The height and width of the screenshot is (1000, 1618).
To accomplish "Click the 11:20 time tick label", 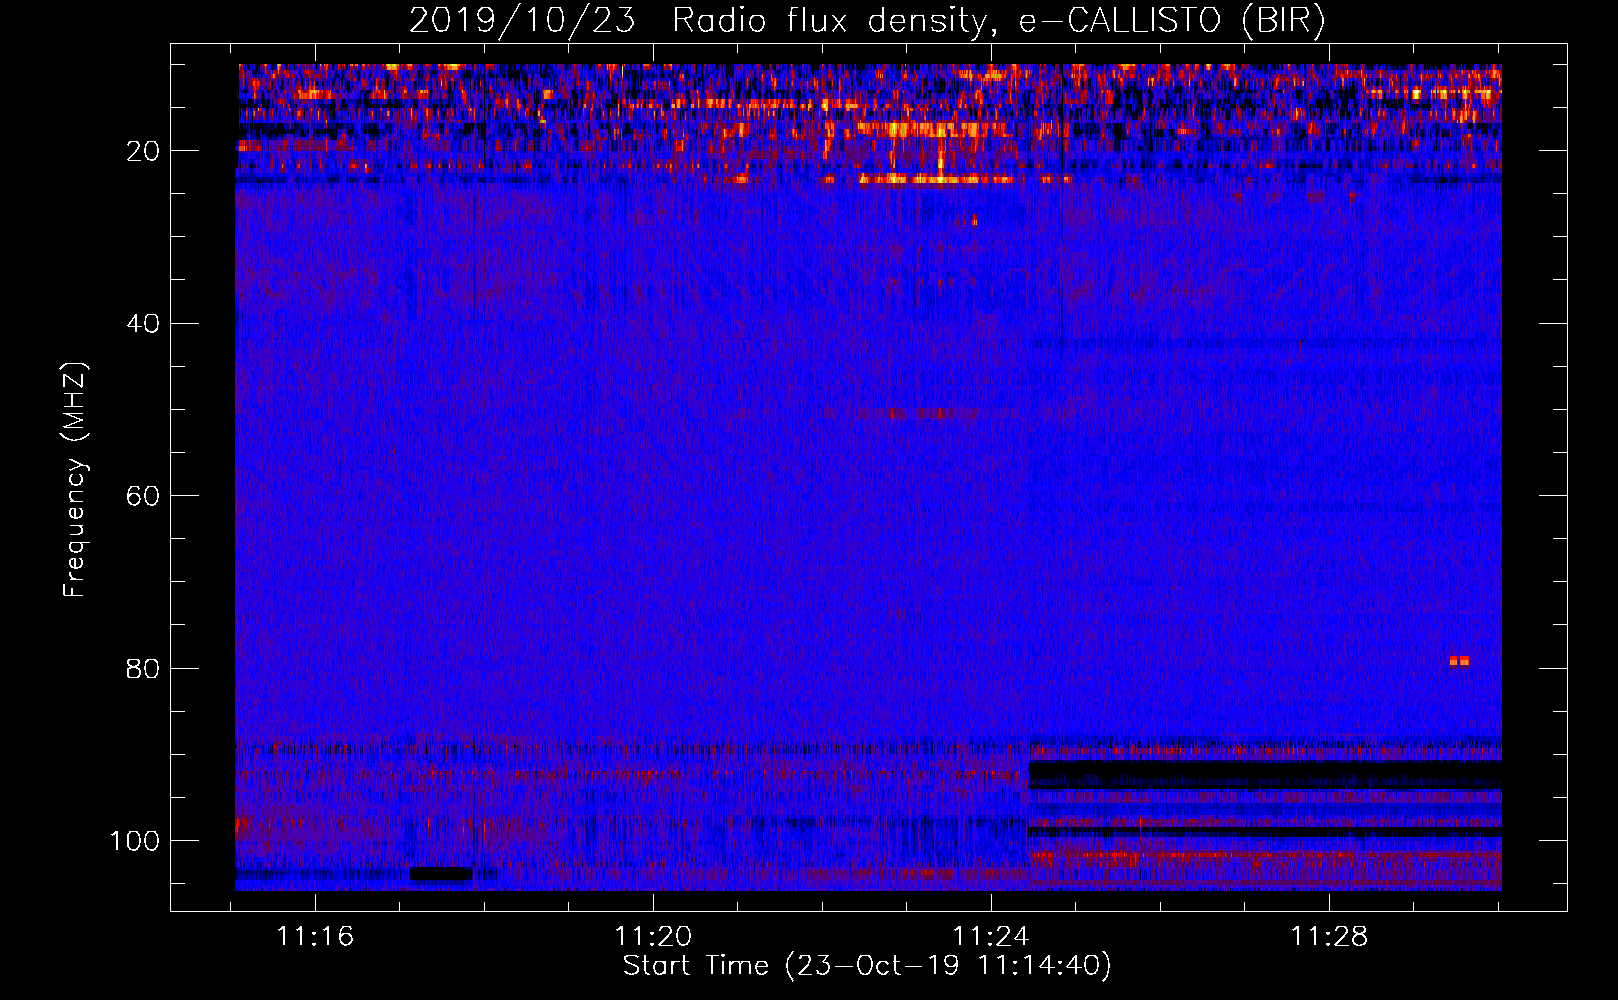I will pos(653,937).
